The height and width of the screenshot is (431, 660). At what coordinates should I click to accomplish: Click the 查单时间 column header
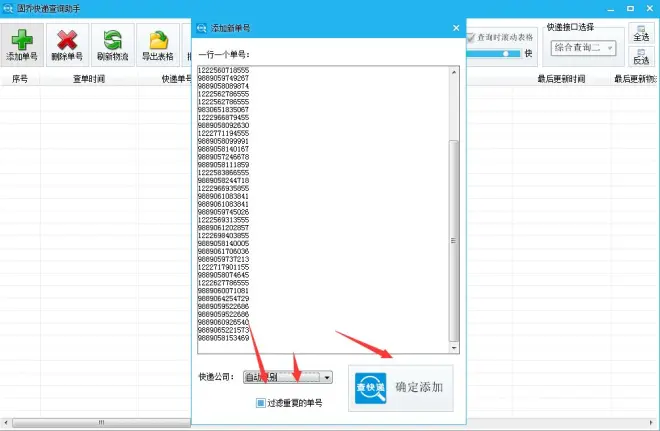(x=88, y=78)
